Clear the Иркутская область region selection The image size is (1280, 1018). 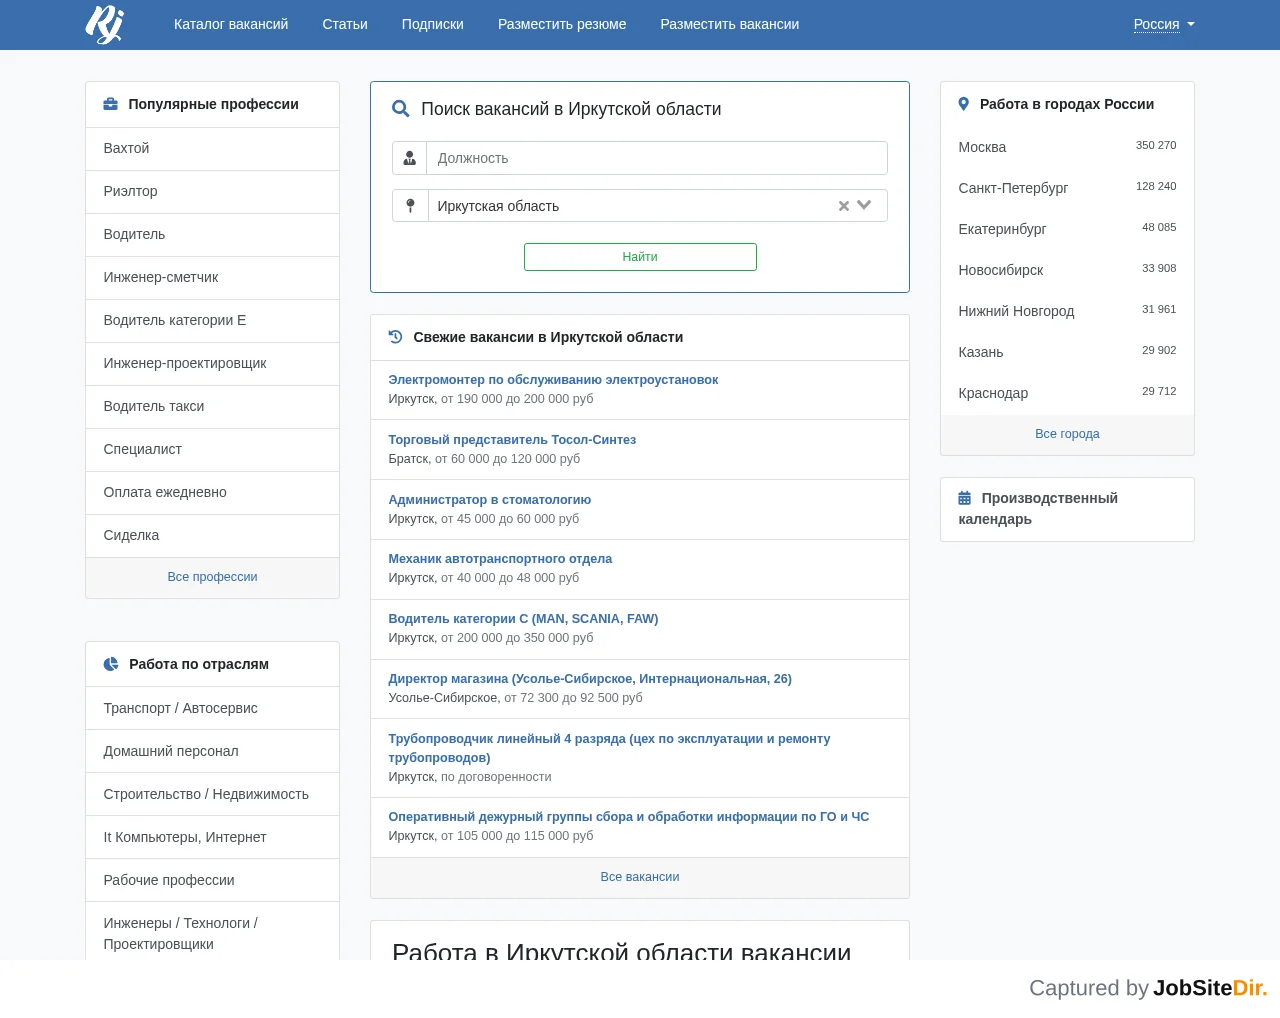[x=844, y=206]
